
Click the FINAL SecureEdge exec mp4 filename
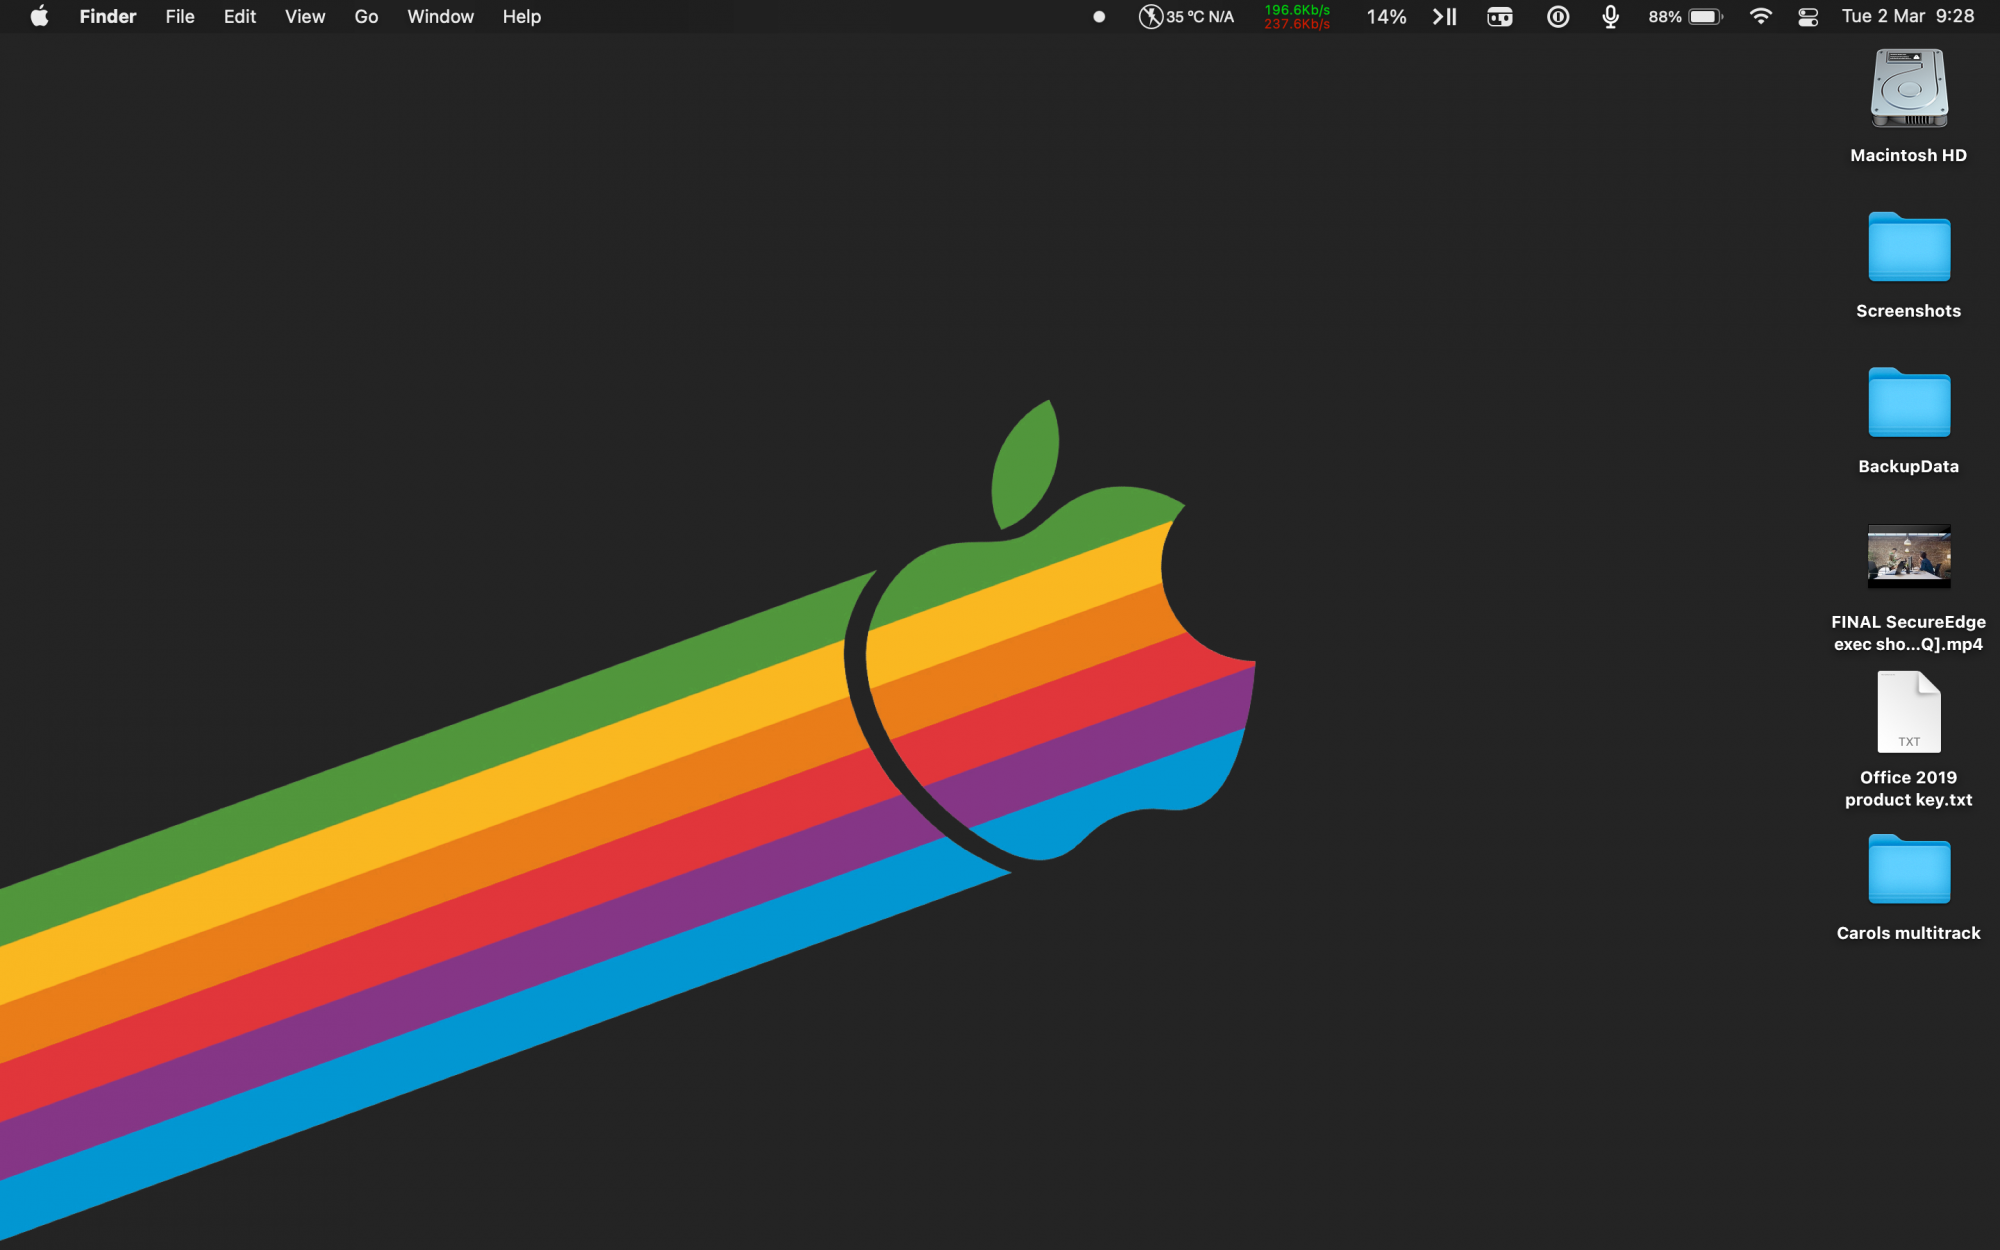coord(1908,633)
